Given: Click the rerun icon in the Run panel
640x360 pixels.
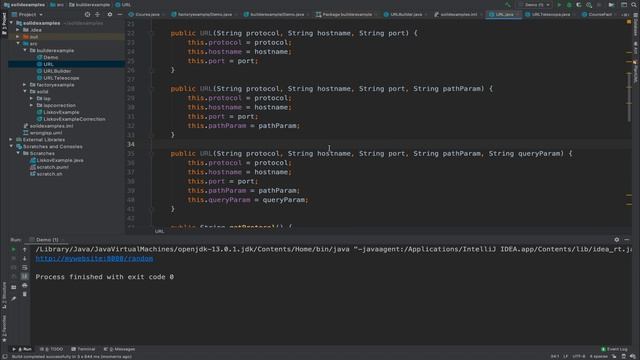Looking at the screenshot, I should (13, 249).
